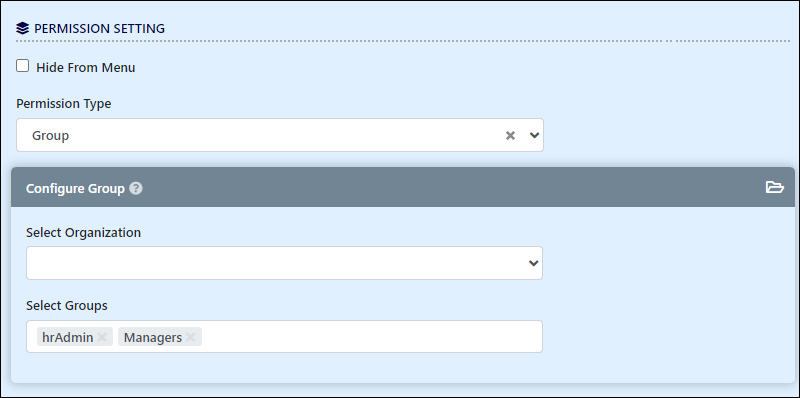The width and height of the screenshot is (800, 398).
Task: Click empty area of Select Groups field
Action: [371, 337]
